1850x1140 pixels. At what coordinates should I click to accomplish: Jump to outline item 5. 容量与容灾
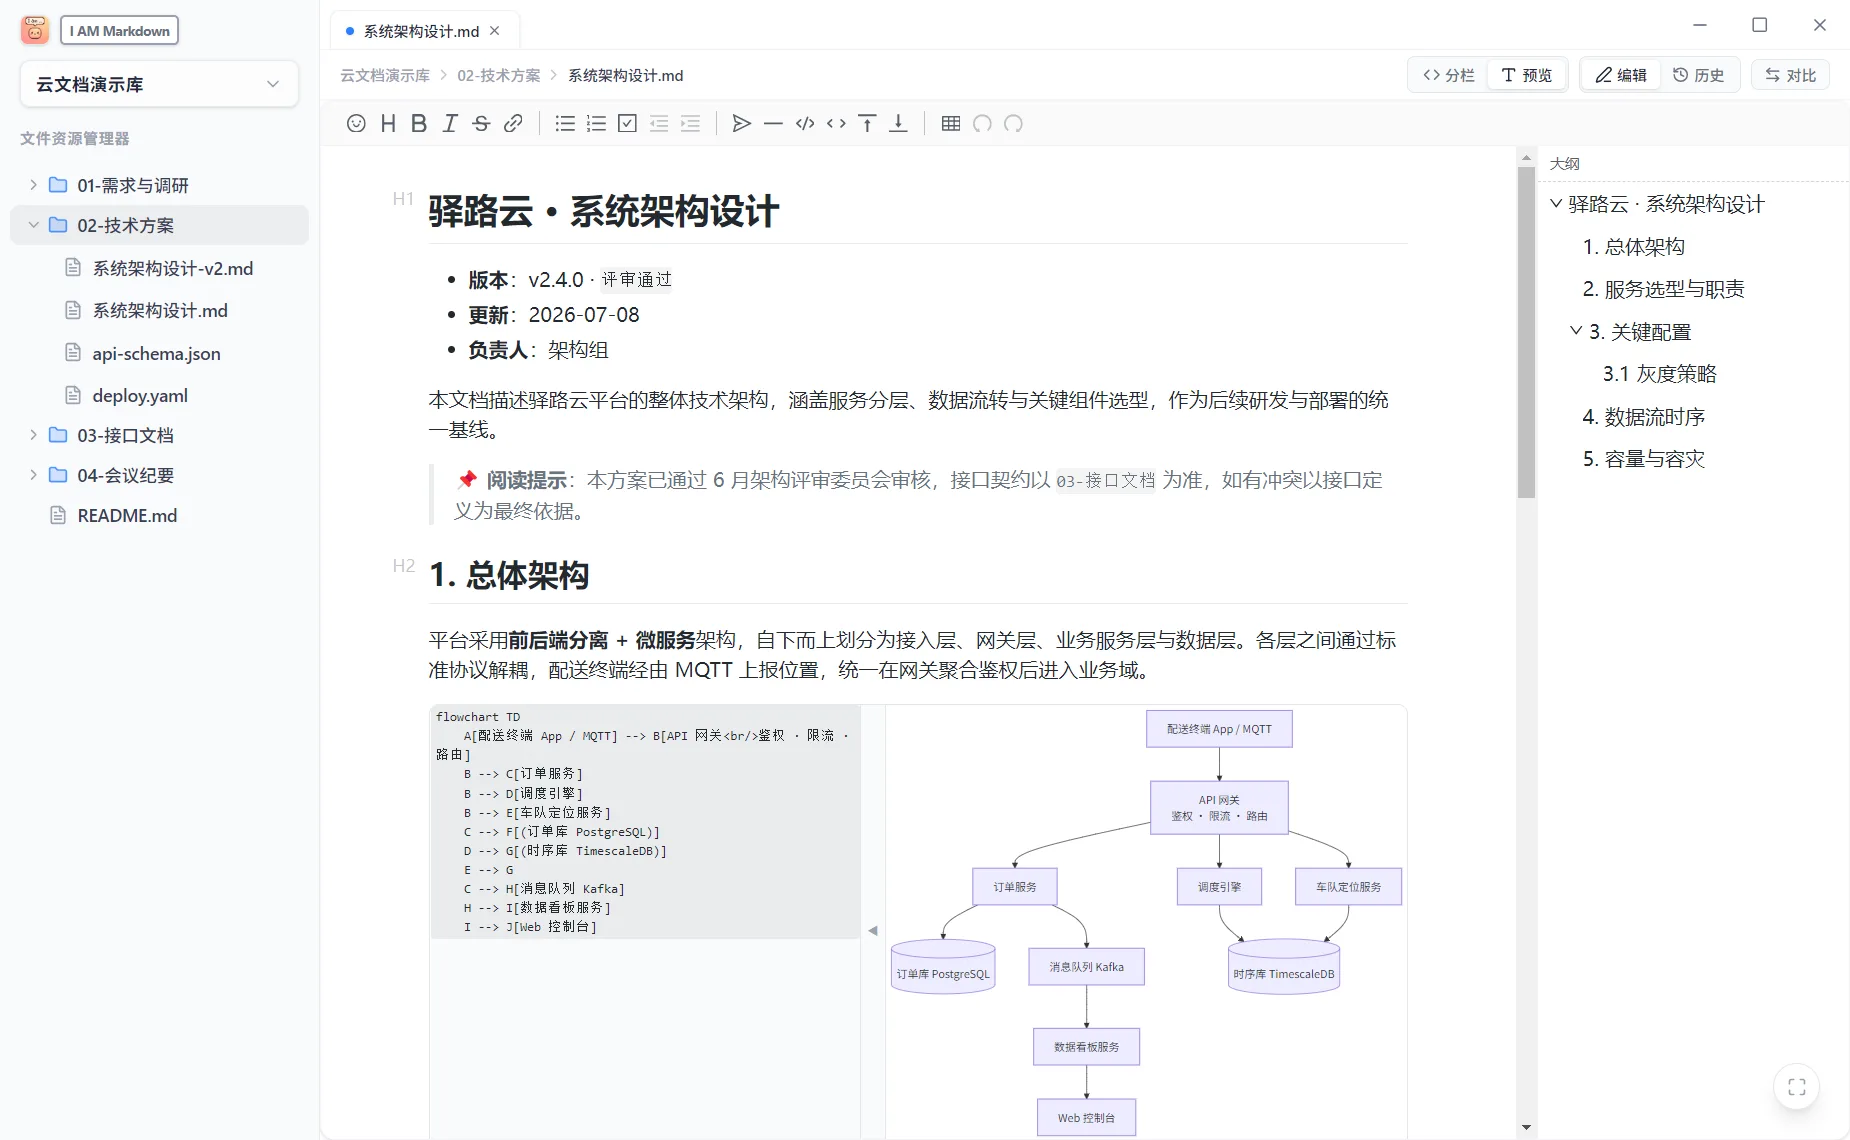(1643, 458)
